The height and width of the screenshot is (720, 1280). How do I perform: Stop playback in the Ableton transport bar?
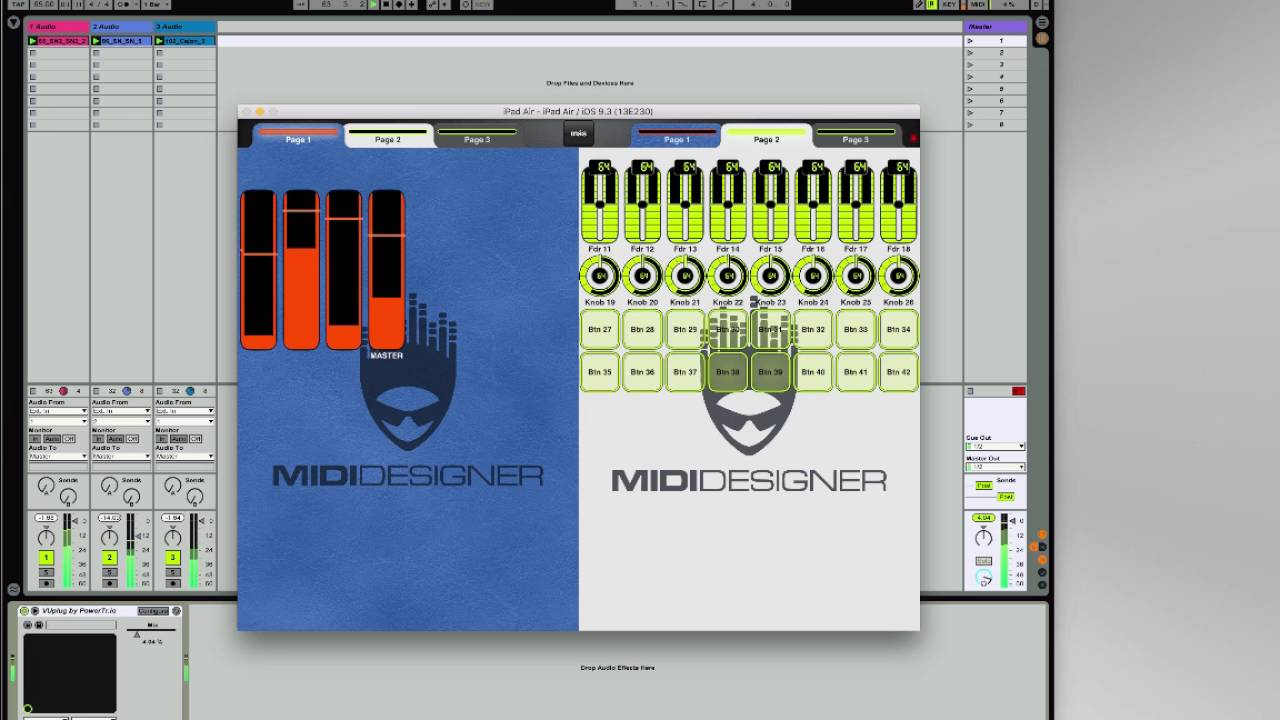(x=386, y=5)
